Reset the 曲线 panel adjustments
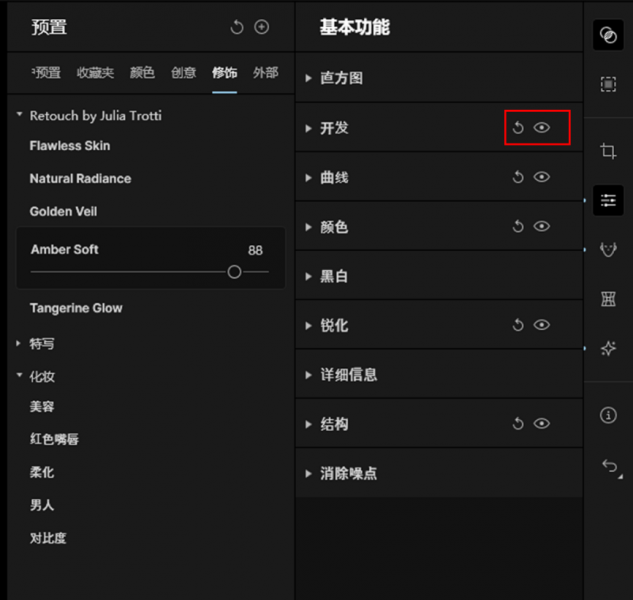Screen dimensions: 633x600 [518, 177]
